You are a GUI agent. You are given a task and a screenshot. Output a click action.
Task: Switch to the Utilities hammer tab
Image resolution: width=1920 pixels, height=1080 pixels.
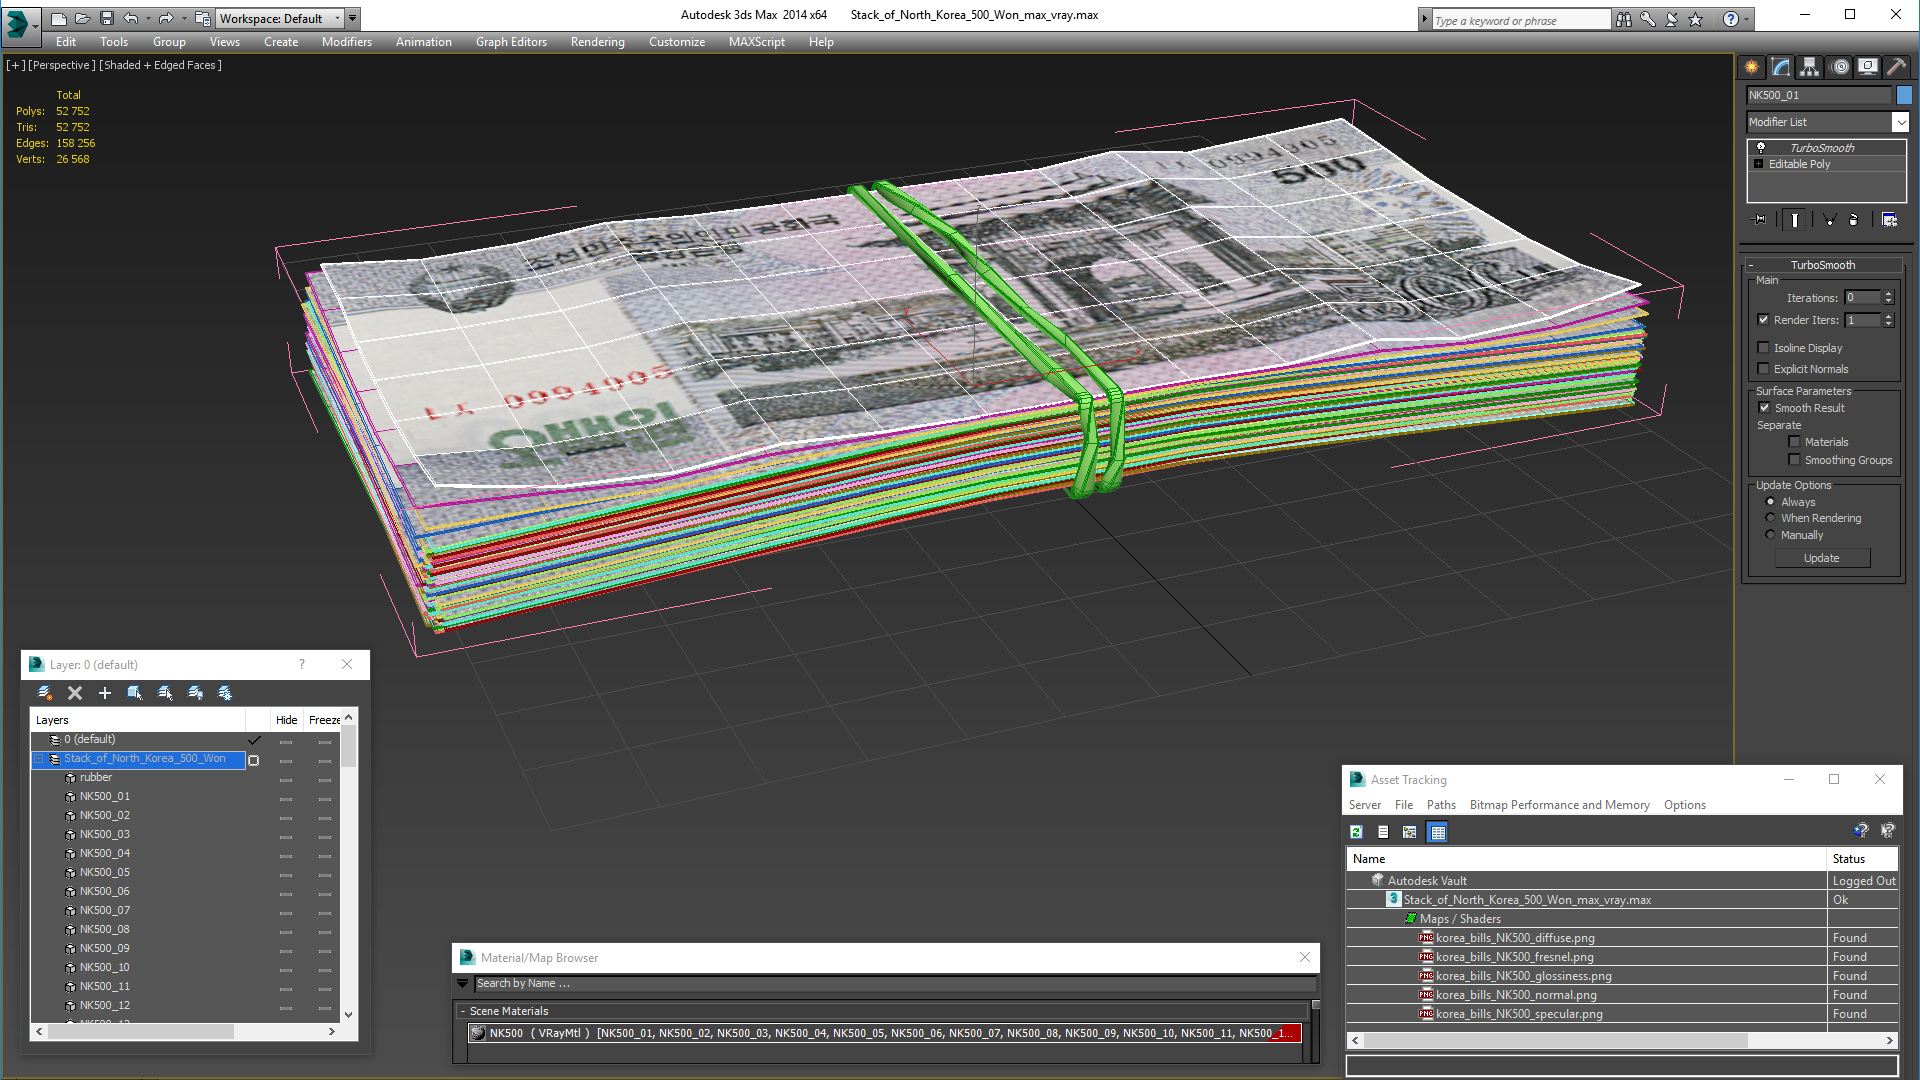1896,67
